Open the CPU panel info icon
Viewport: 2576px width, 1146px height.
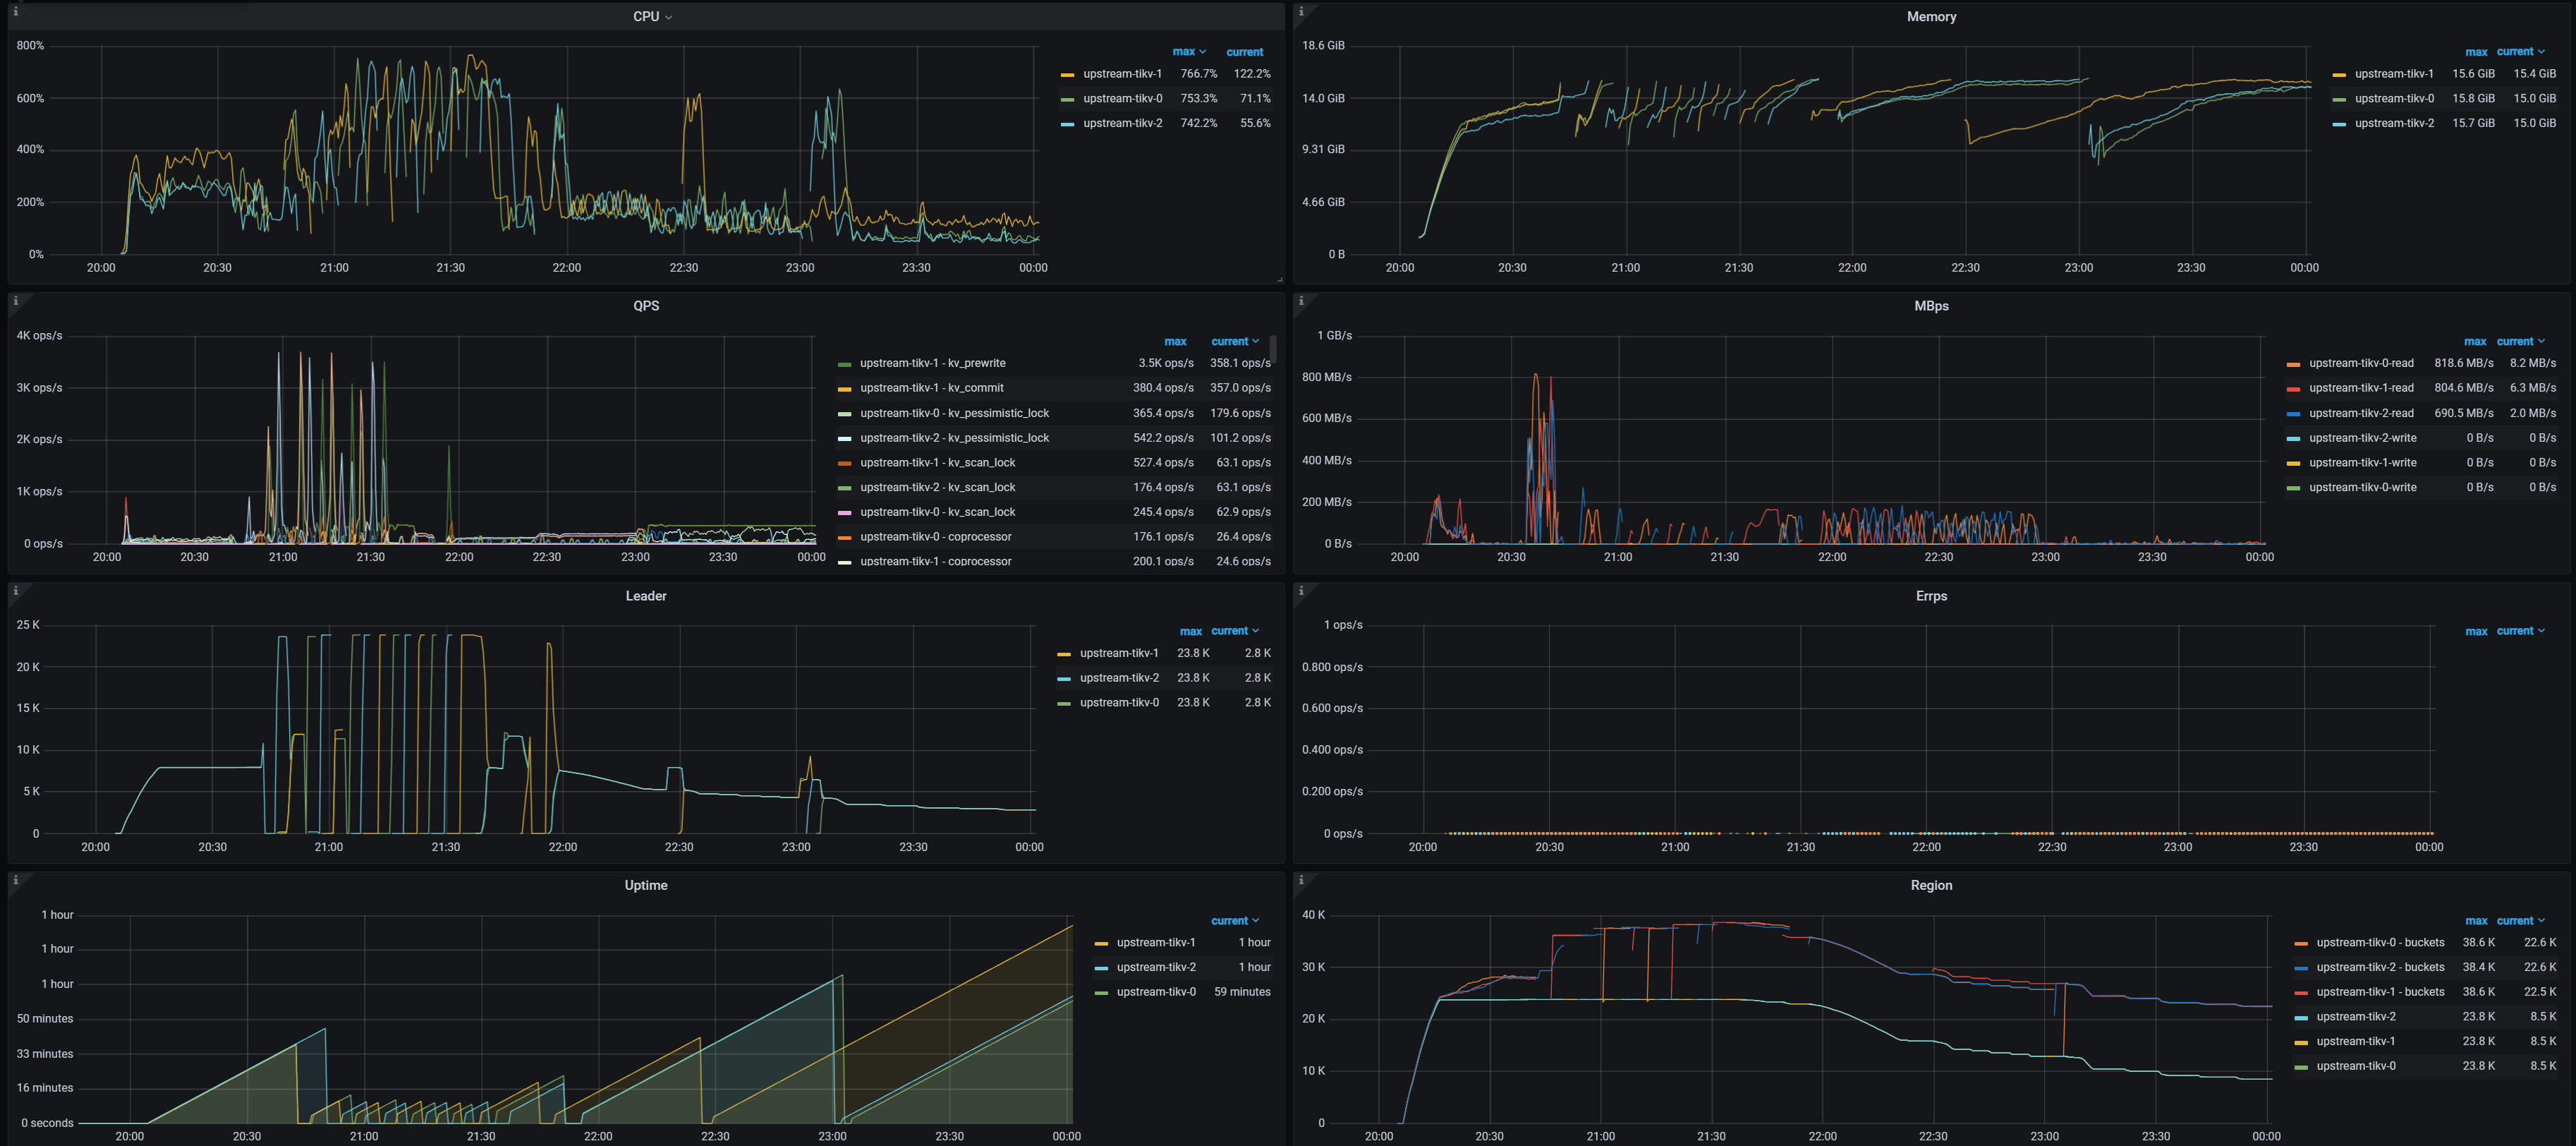point(15,11)
